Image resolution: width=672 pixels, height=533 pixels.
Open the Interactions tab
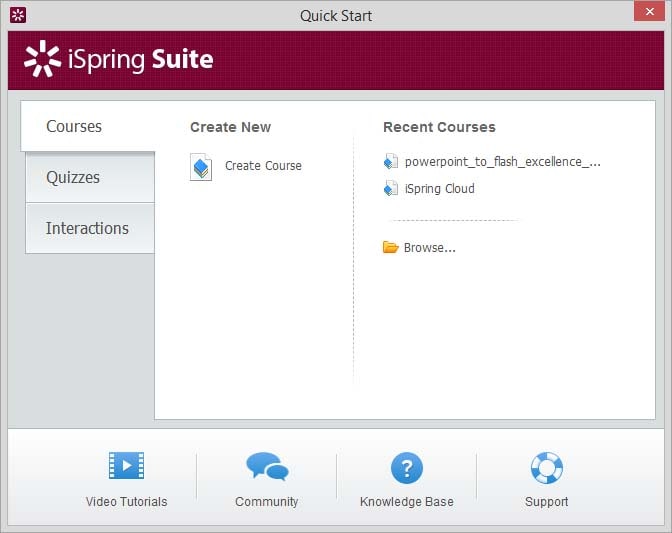coord(88,228)
